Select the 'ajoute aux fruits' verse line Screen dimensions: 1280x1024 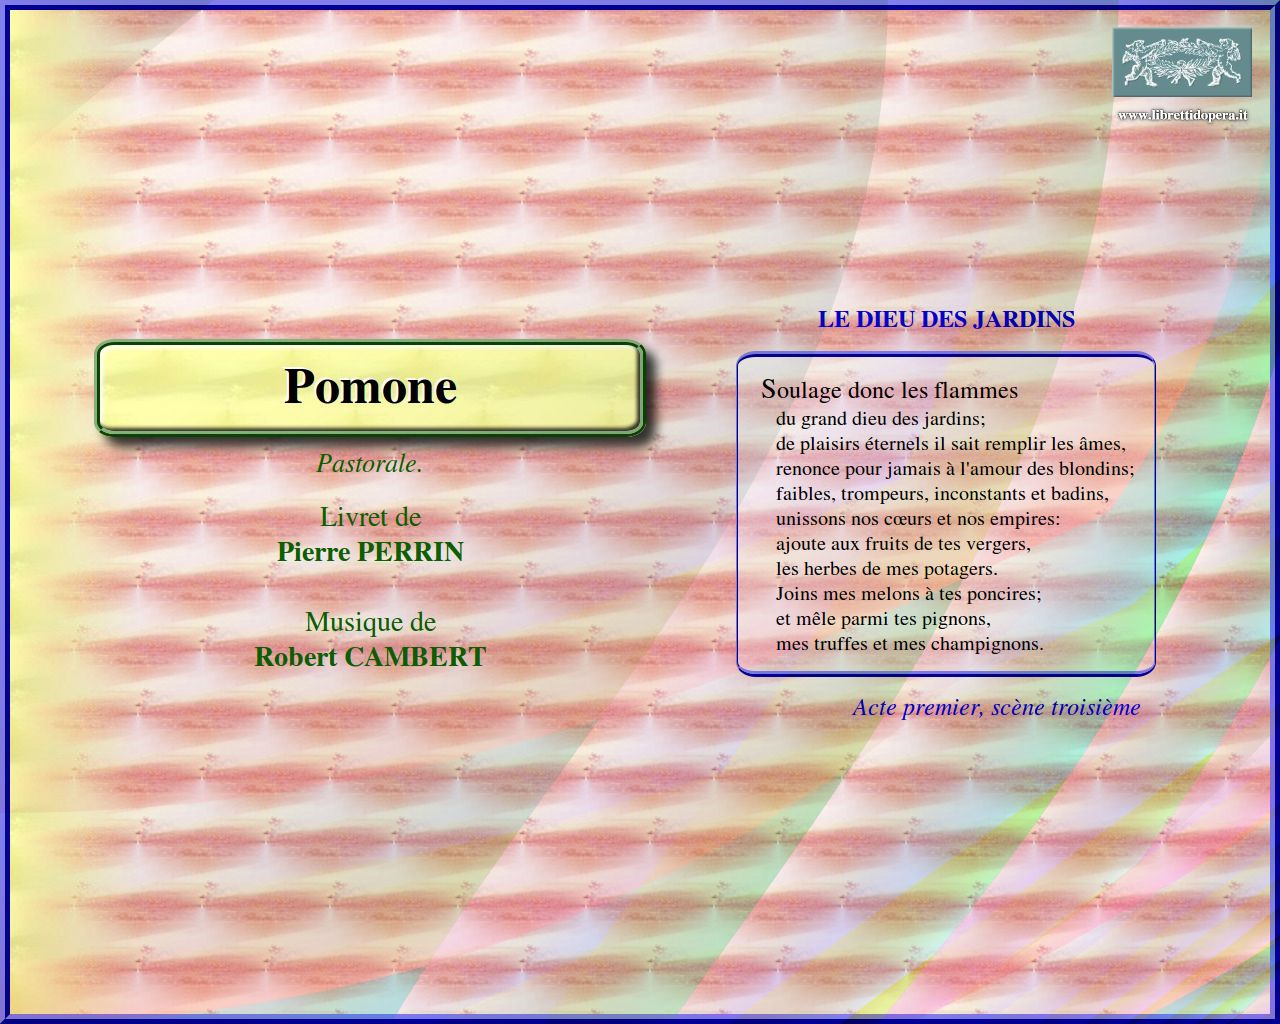pyautogui.click(x=902, y=544)
